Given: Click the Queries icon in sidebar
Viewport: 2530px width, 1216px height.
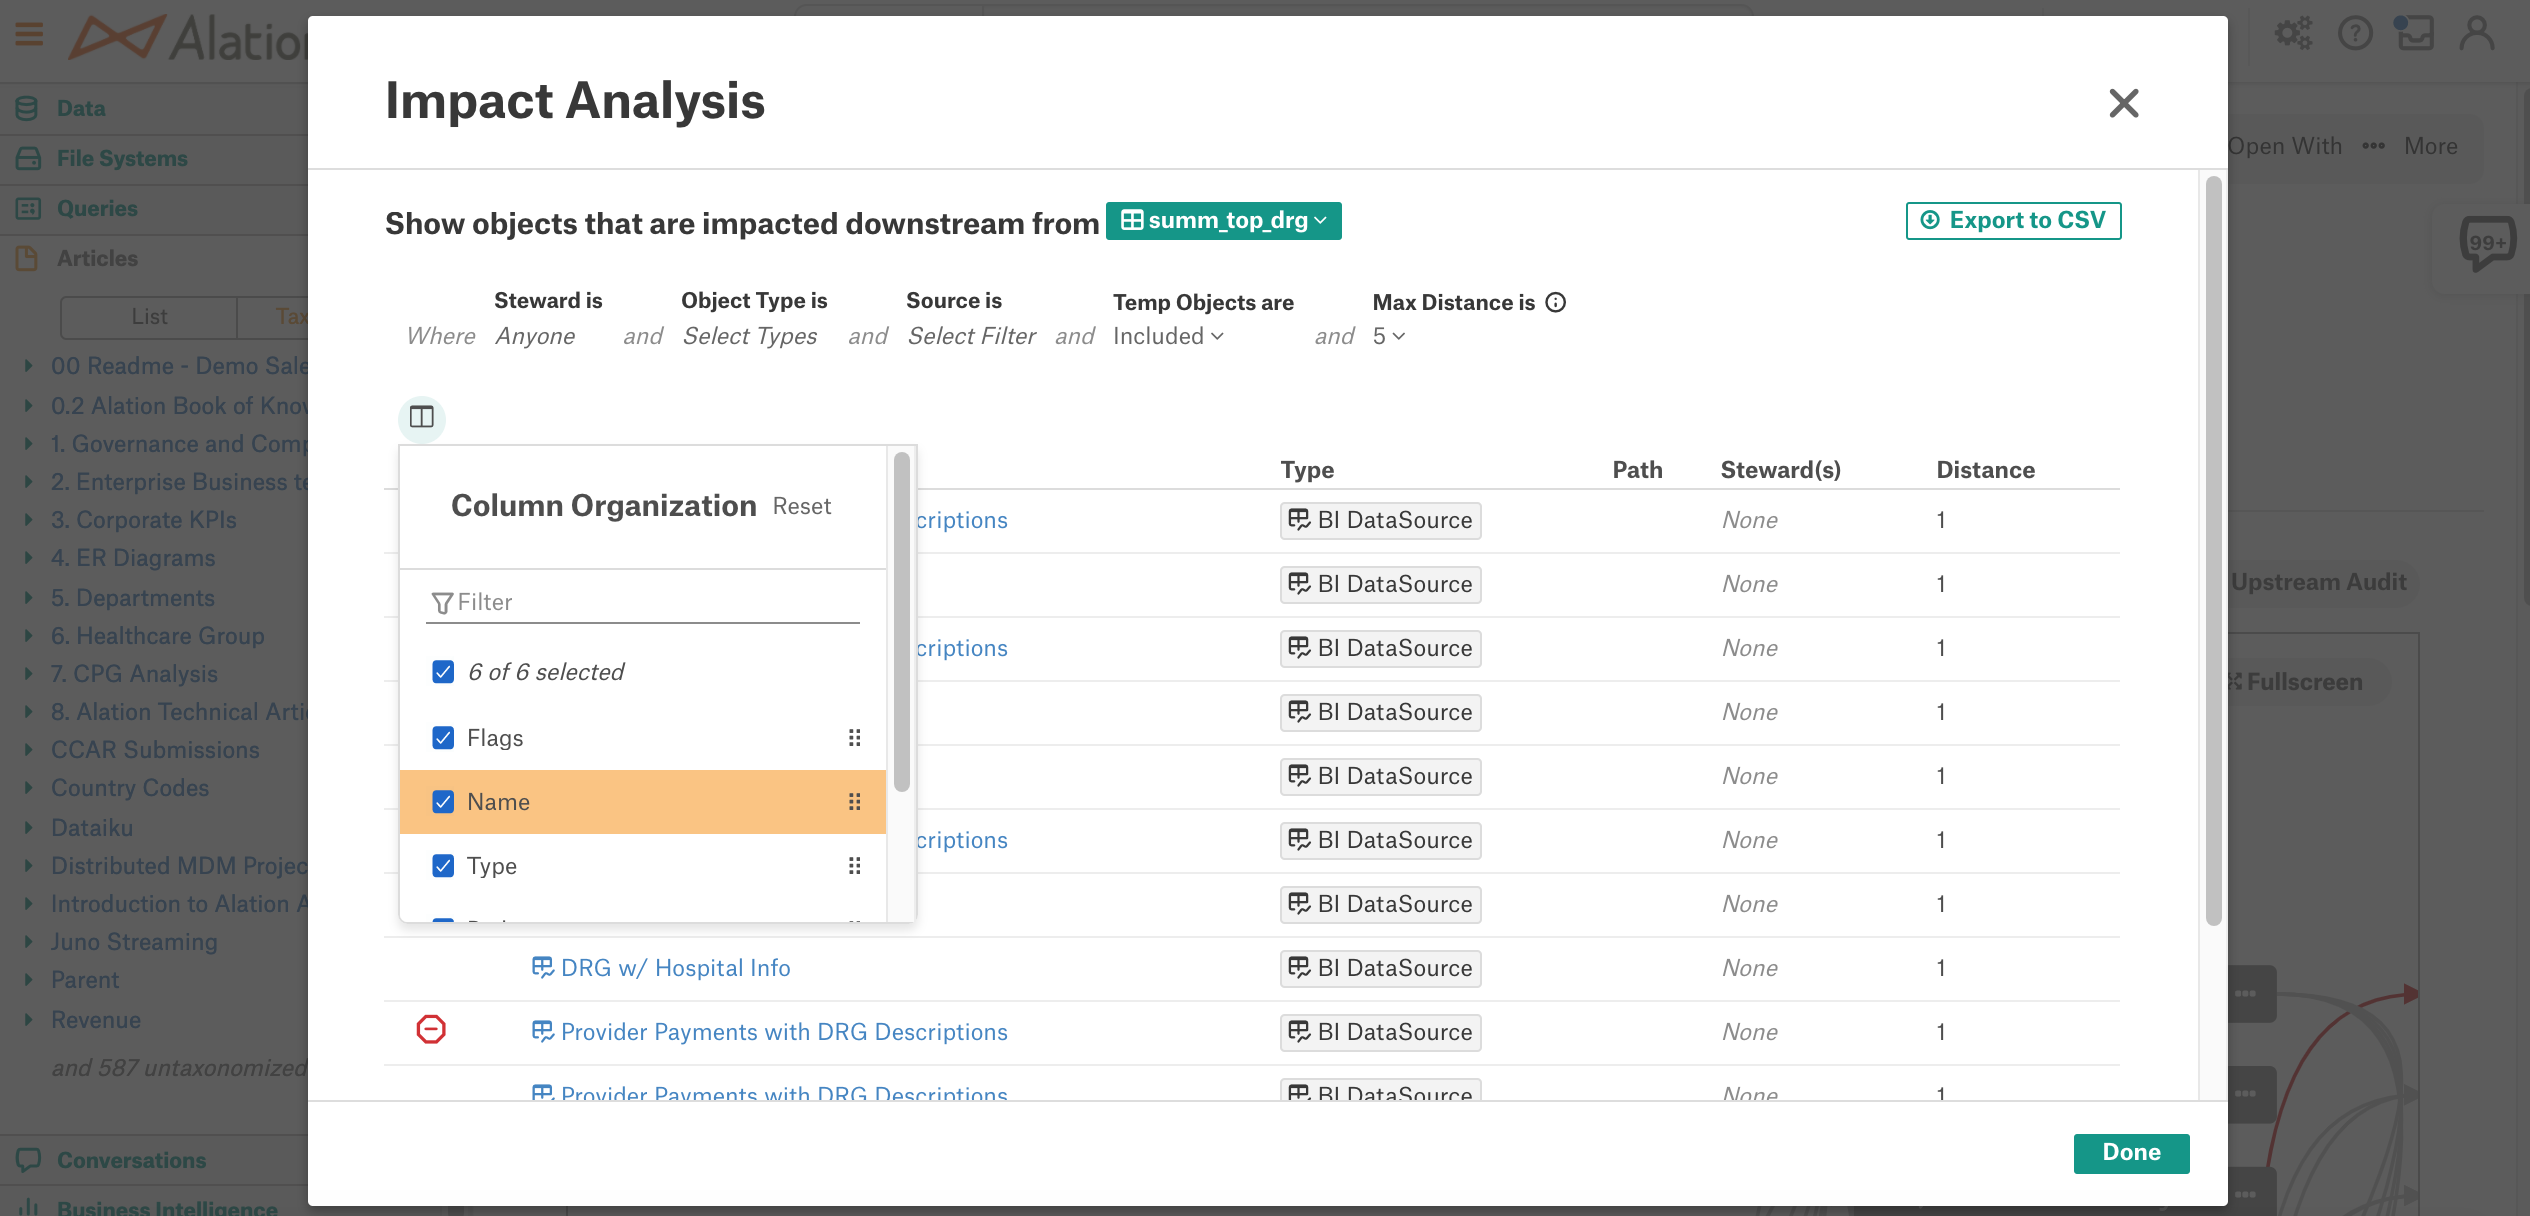Looking at the screenshot, I should 27,208.
